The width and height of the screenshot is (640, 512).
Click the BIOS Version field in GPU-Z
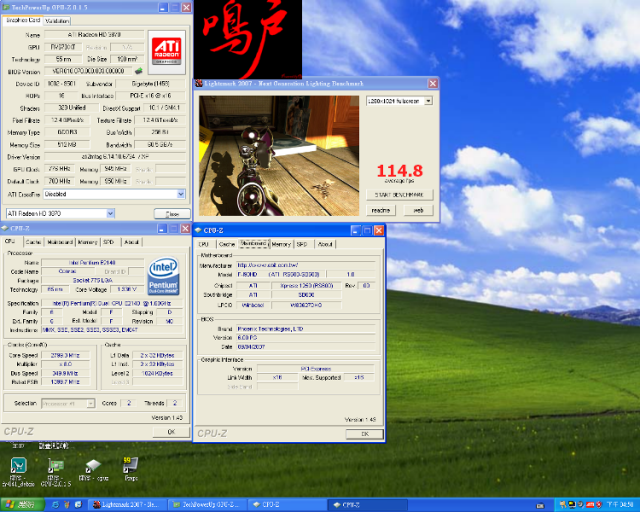pos(88,71)
